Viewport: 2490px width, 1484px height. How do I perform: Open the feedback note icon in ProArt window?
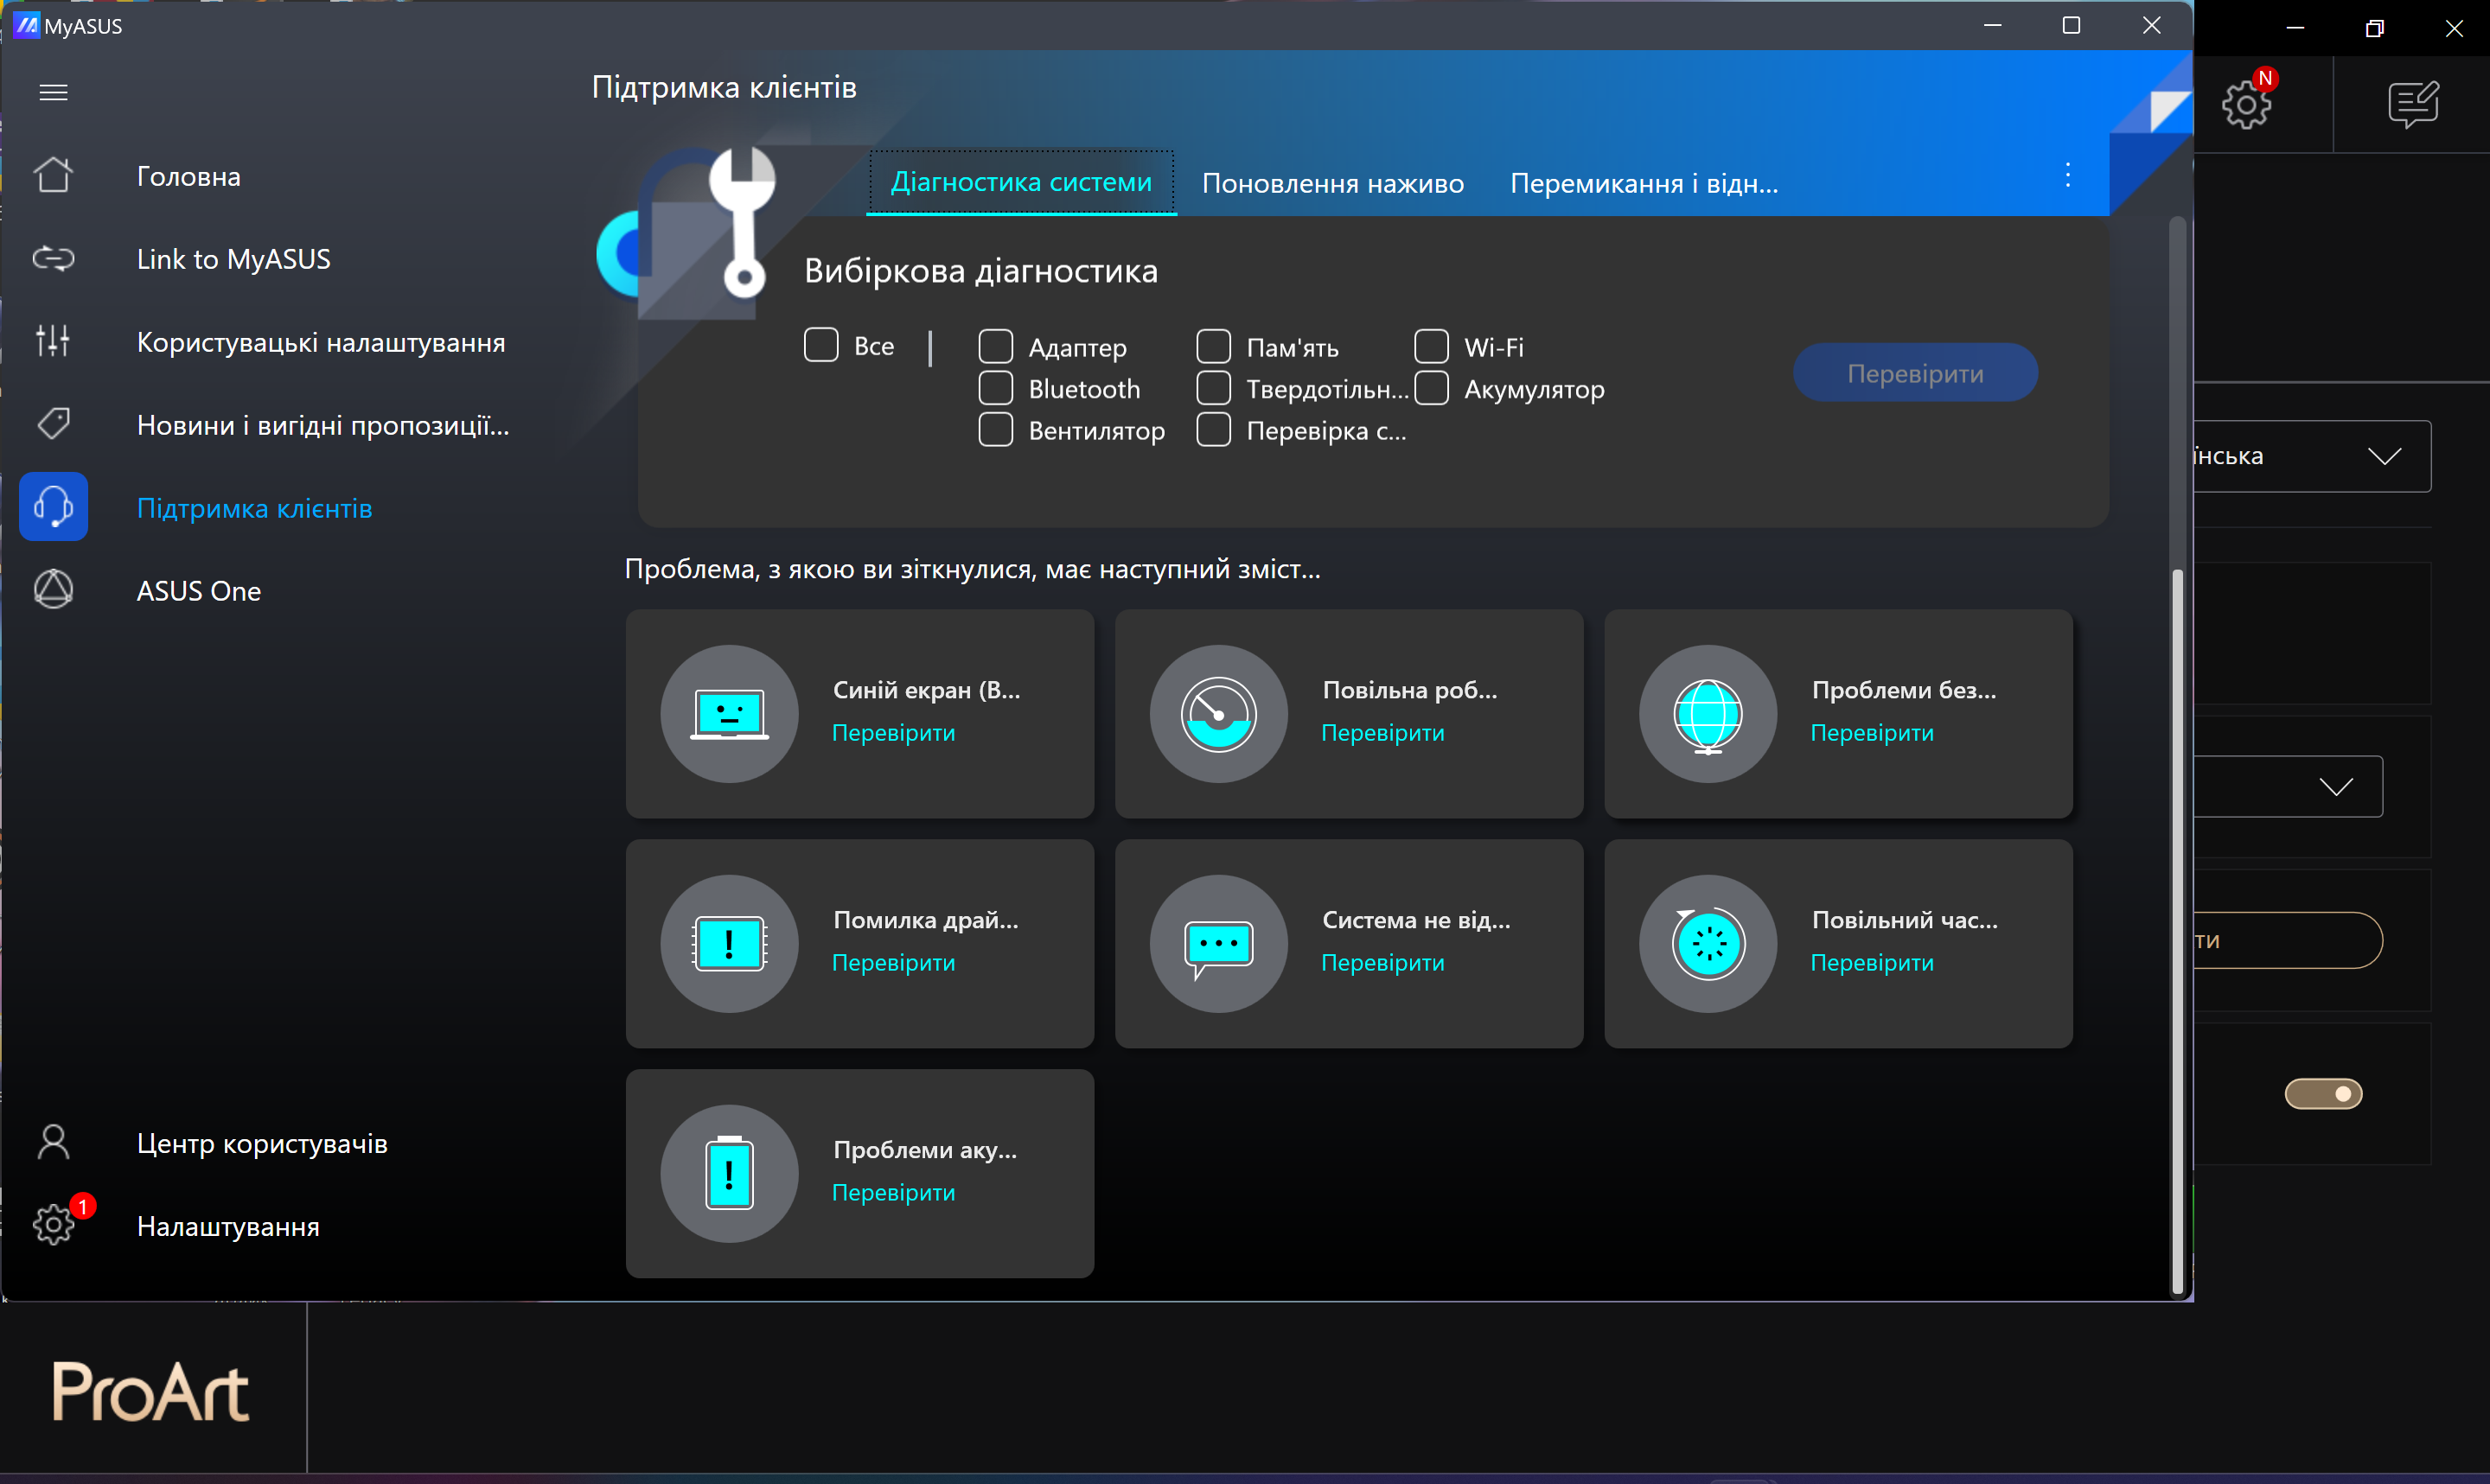(2412, 104)
